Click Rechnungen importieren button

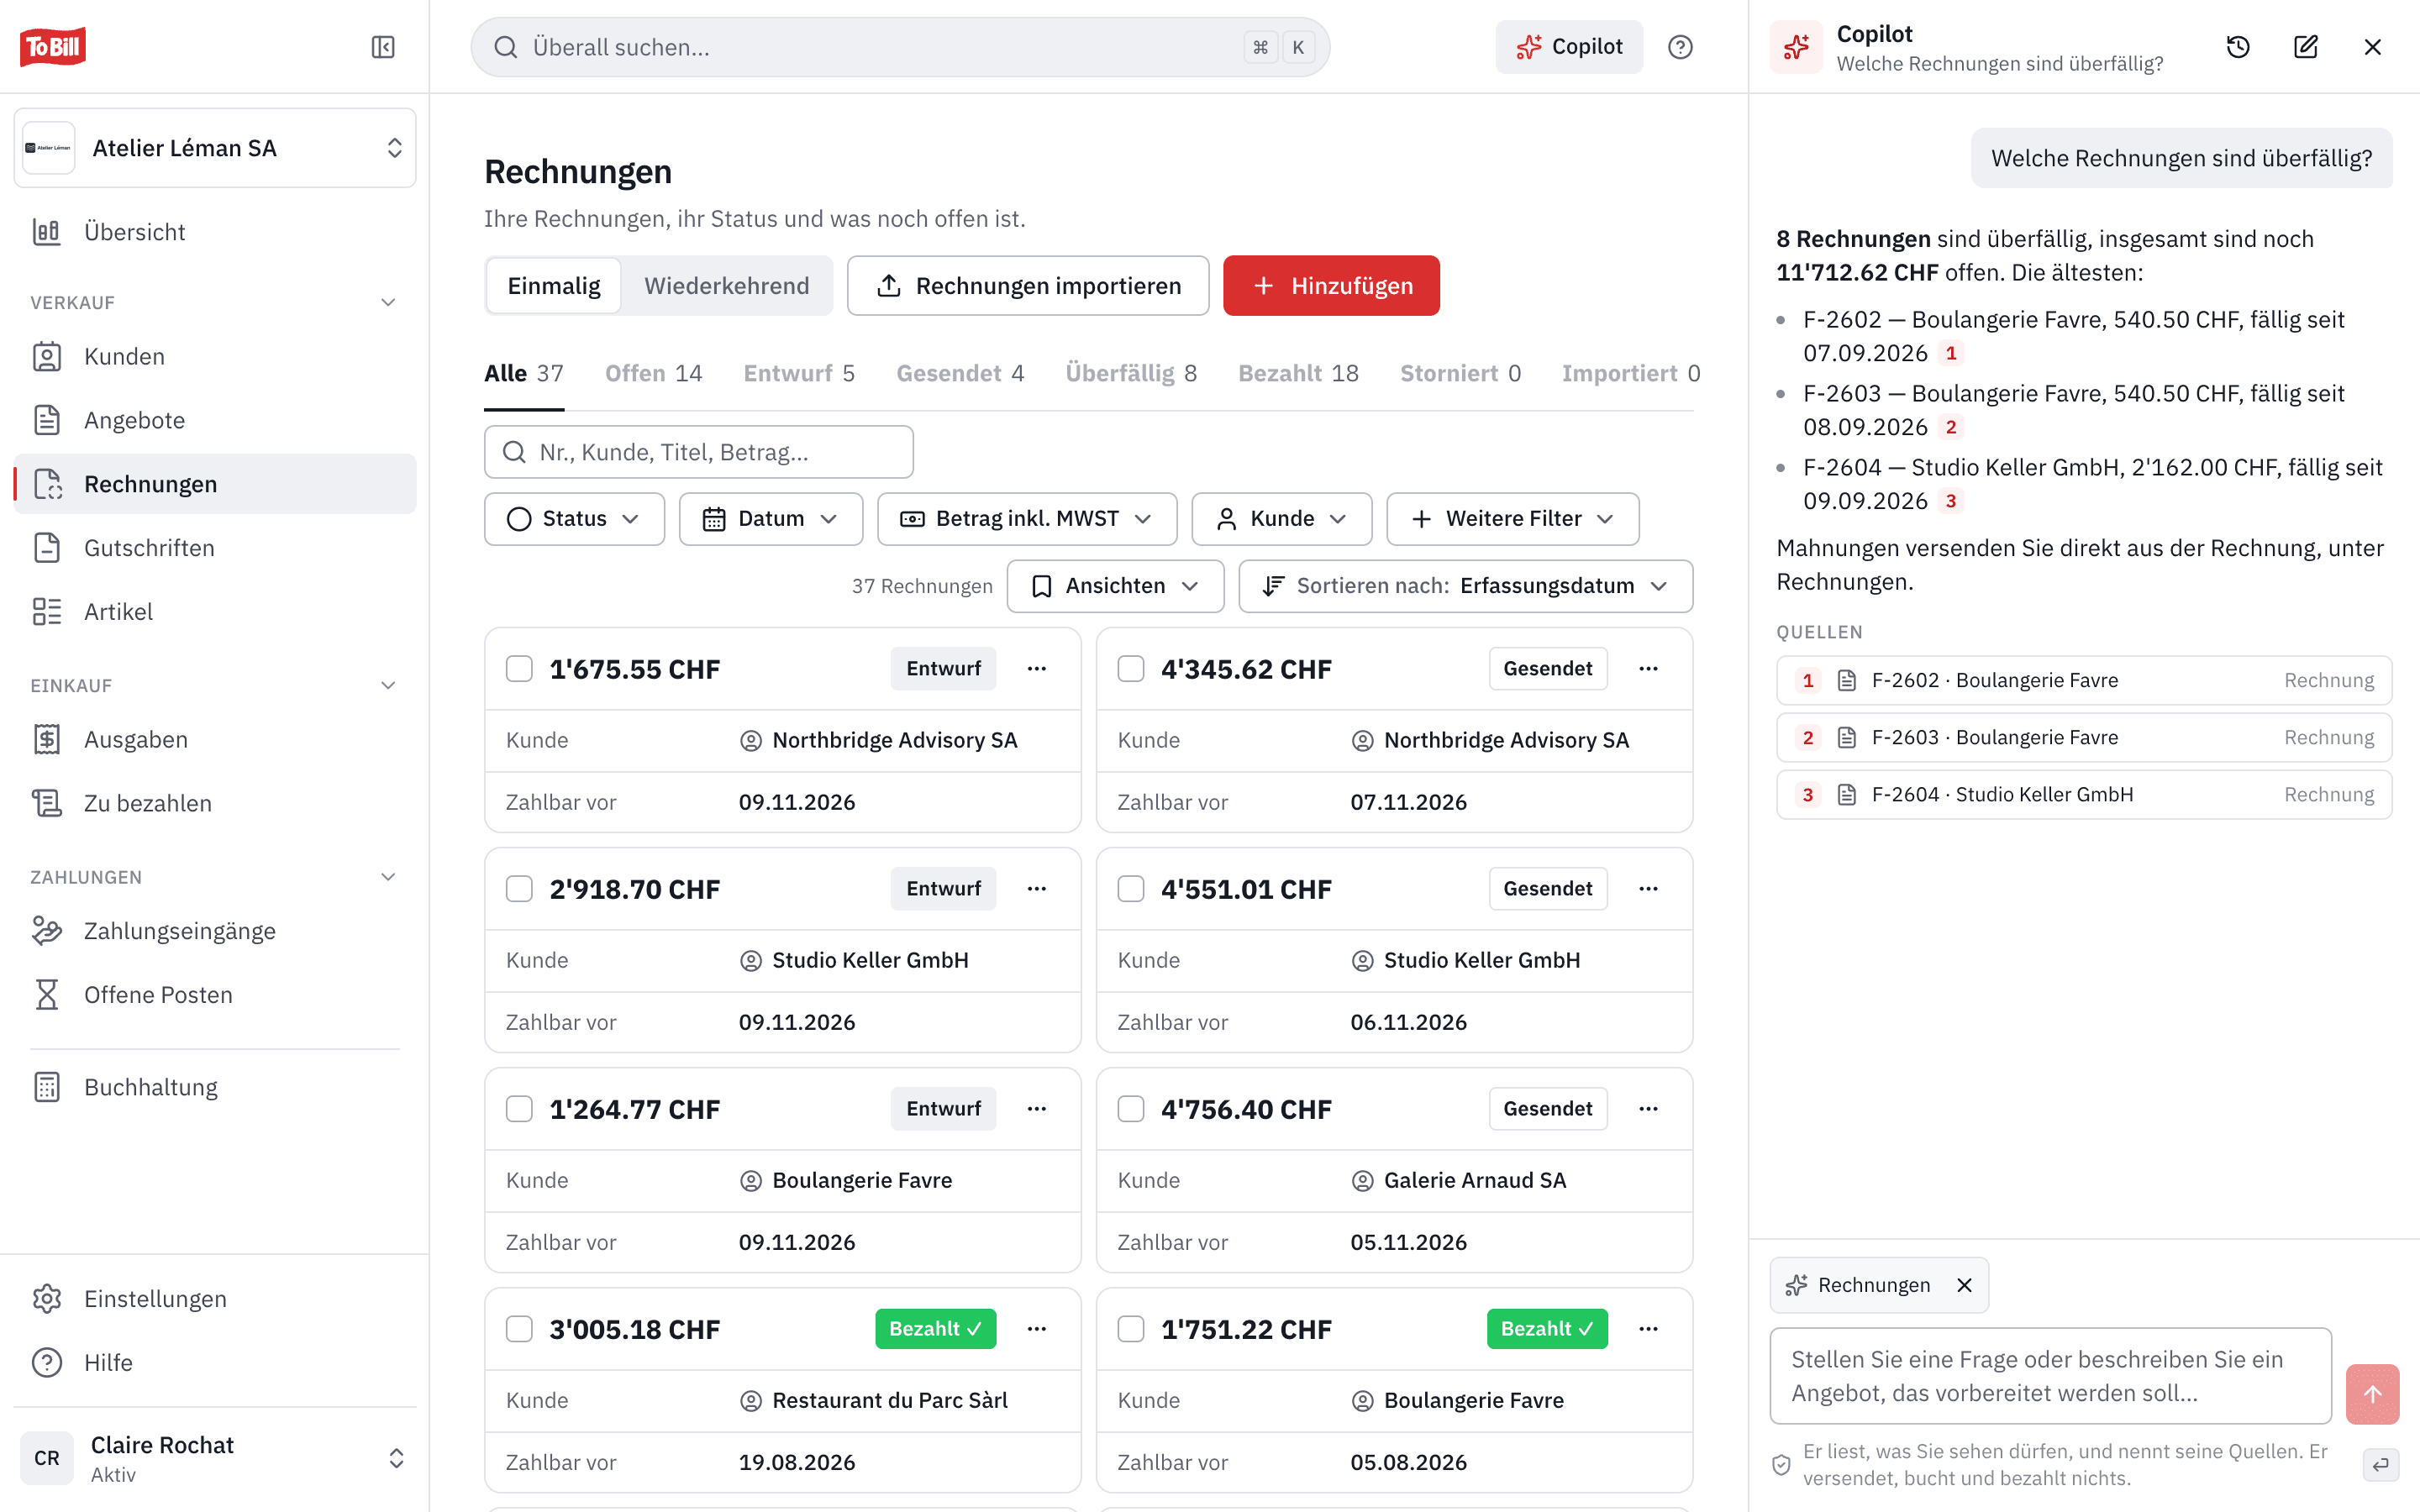(x=1028, y=286)
